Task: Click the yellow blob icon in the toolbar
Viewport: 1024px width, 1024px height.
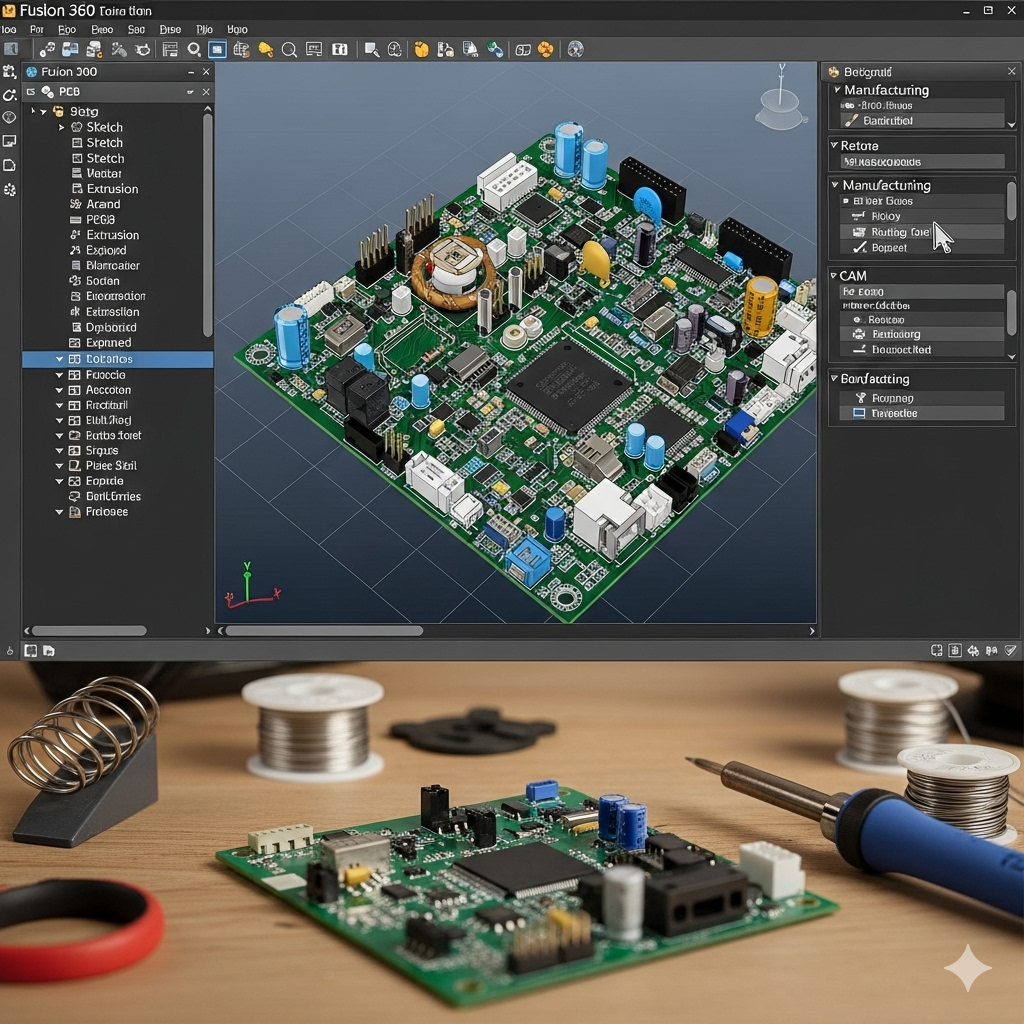Action: click(x=265, y=50)
